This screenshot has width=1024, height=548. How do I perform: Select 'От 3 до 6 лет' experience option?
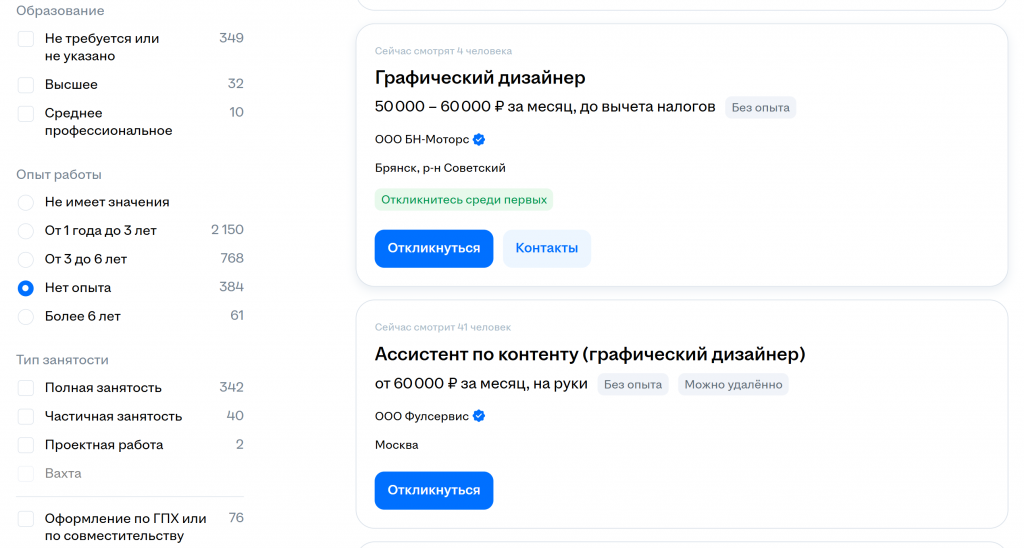tap(25, 260)
